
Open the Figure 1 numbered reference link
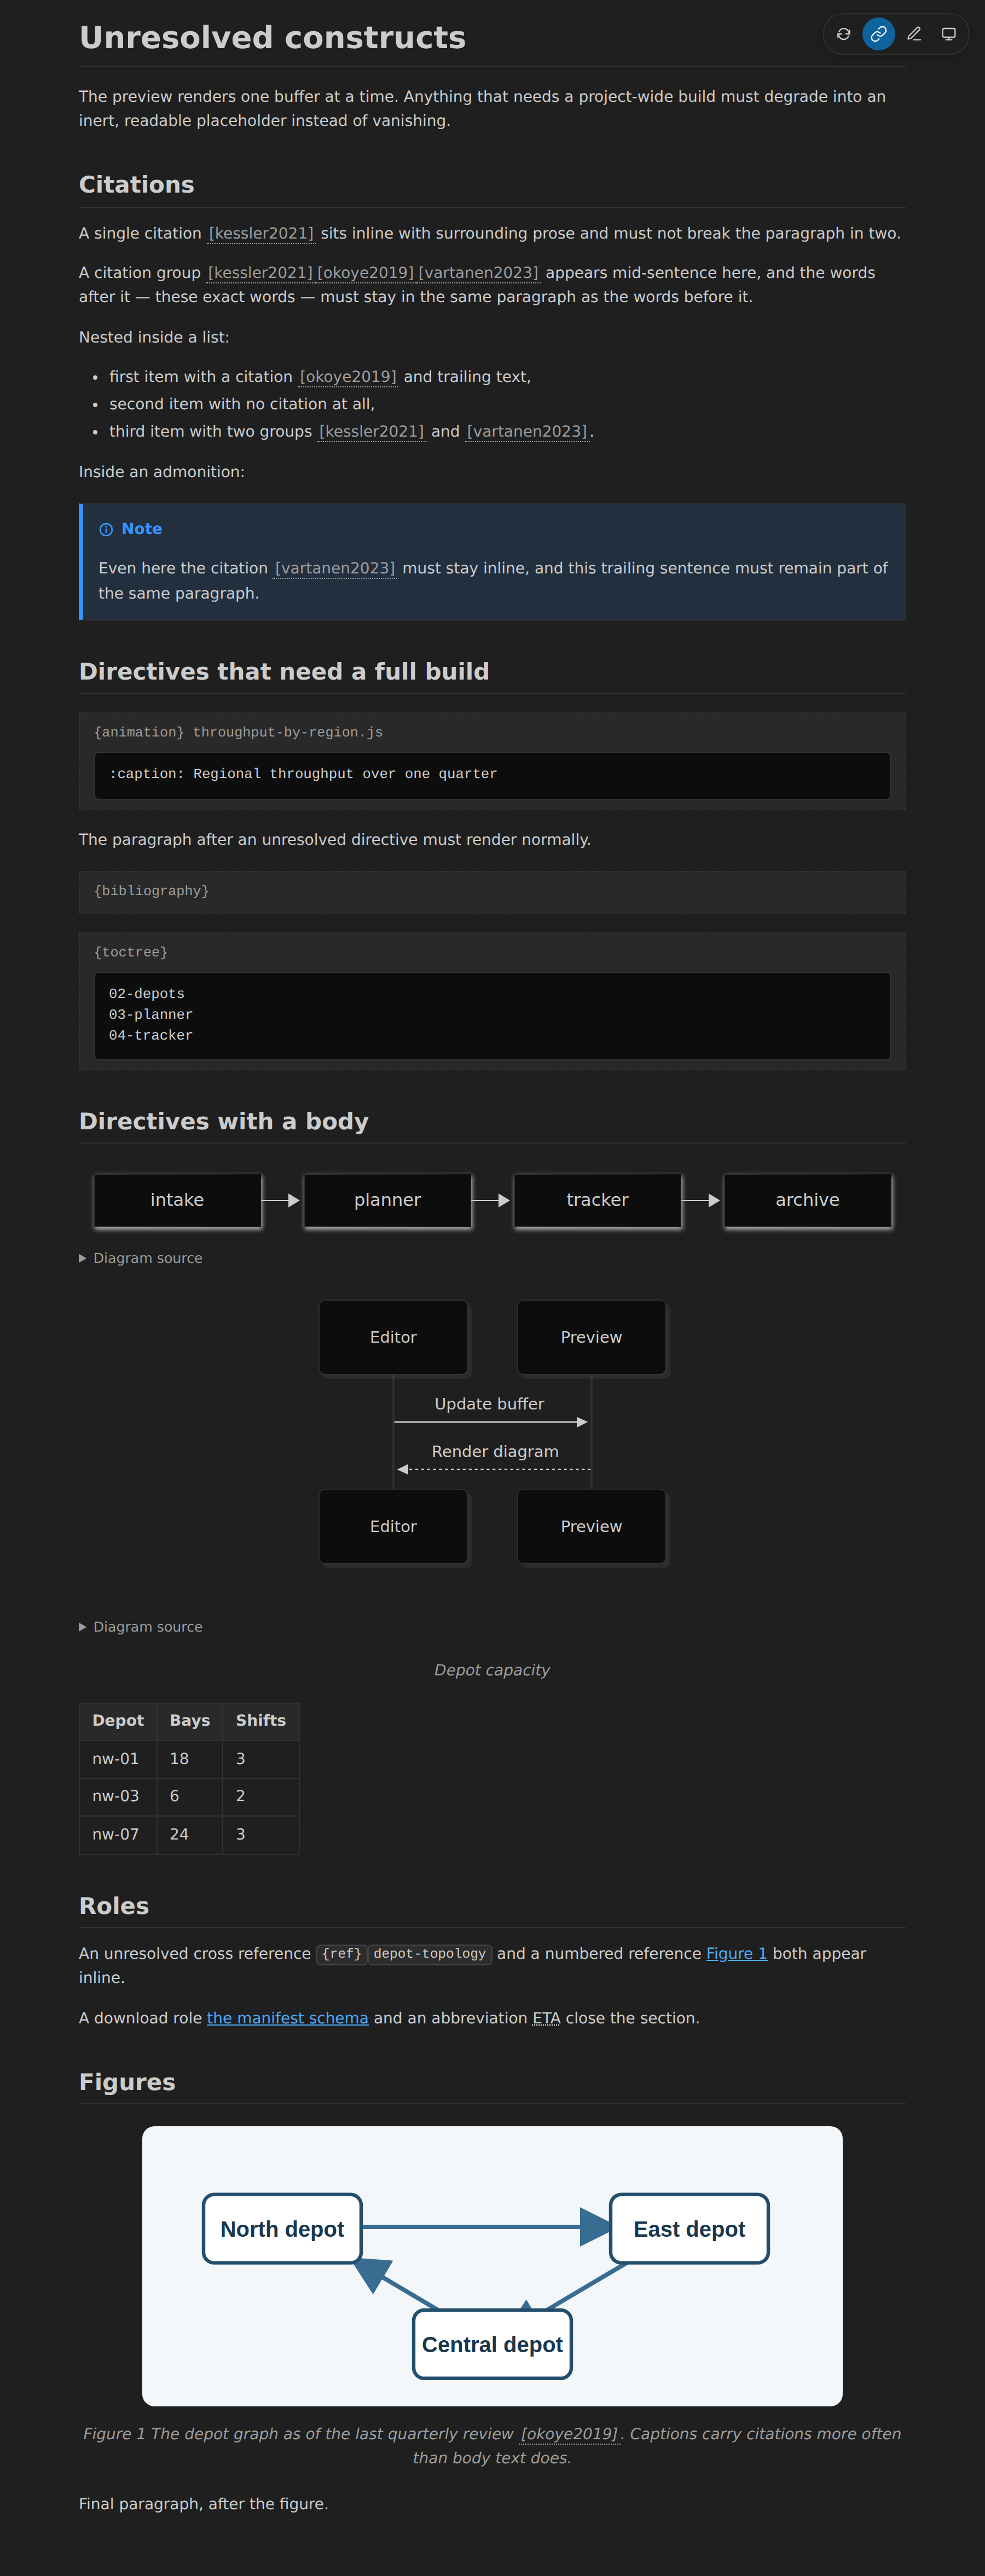point(736,1953)
